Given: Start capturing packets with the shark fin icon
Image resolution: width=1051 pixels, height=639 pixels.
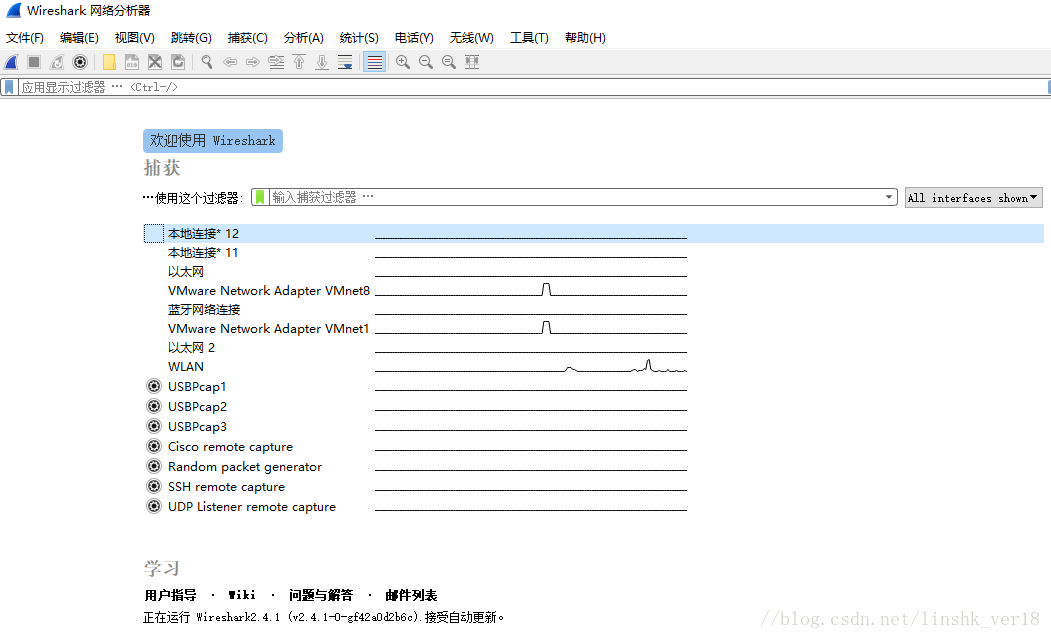Looking at the screenshot, I should point(11,62).
